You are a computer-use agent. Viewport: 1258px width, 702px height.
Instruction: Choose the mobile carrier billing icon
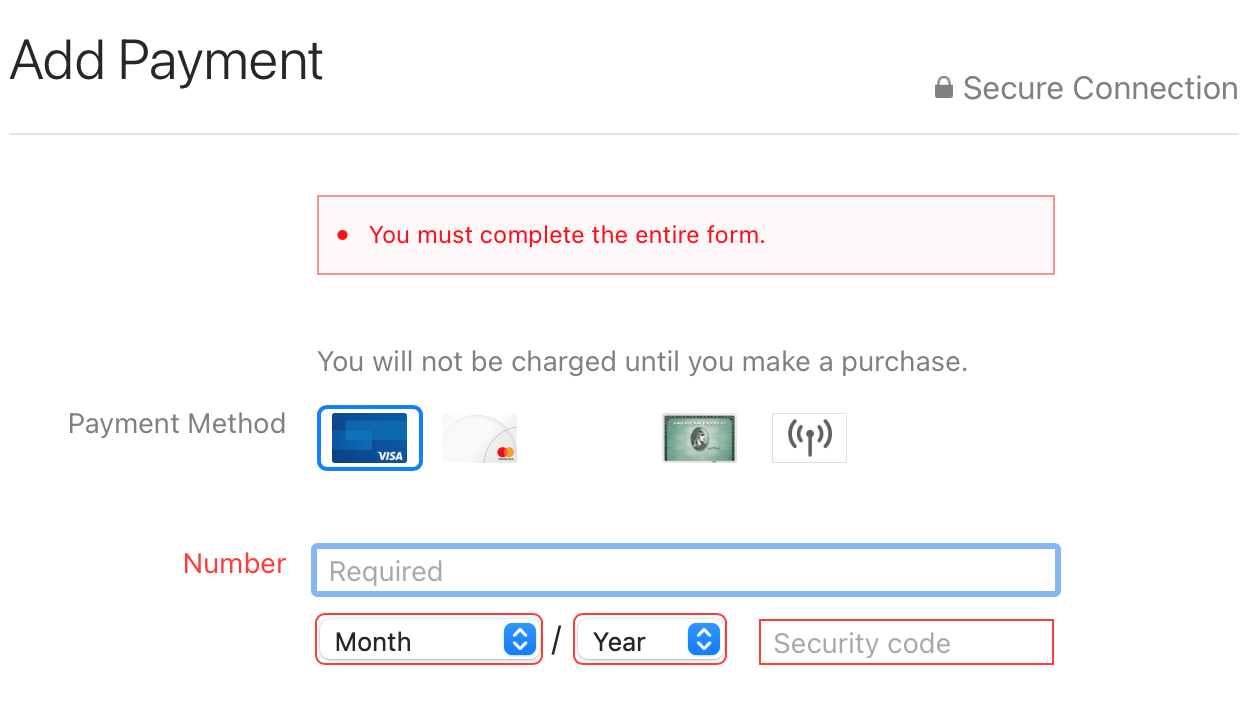tap(809, 438)
